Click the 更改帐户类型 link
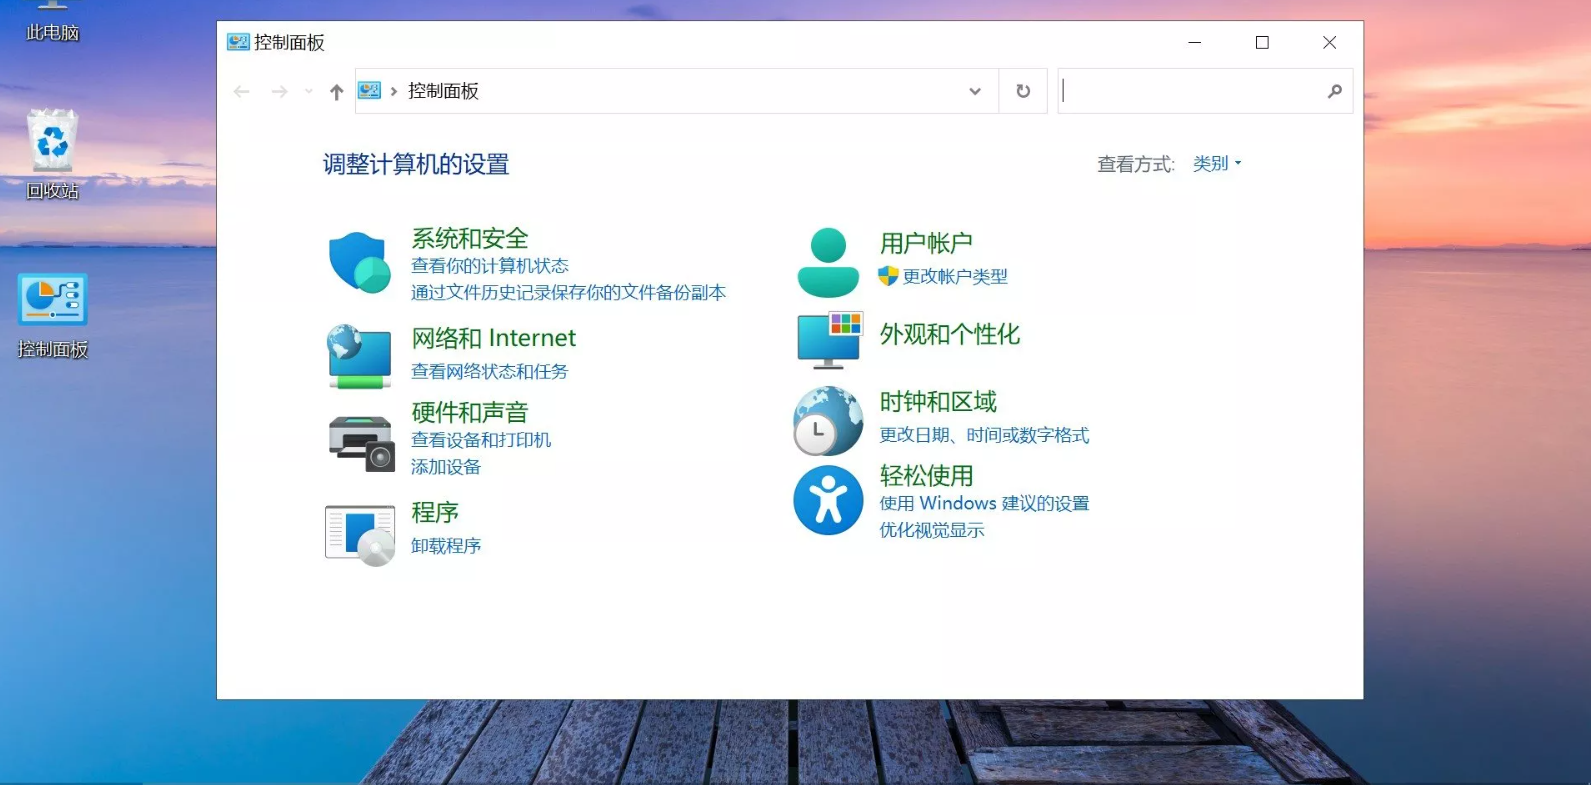 [955, 276]
